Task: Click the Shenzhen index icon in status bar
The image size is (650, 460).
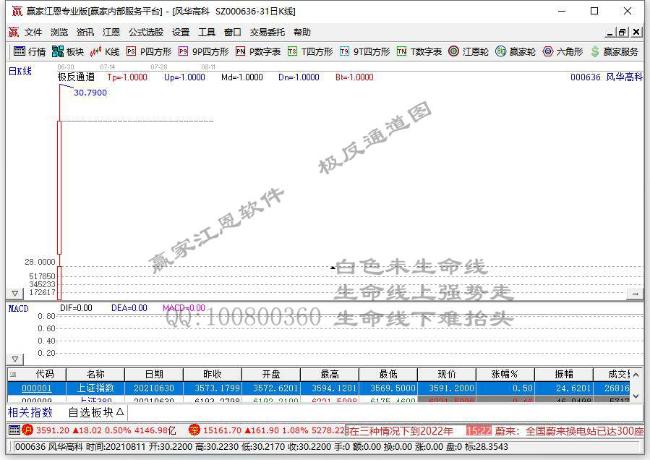Action: click(x=194, y=430)
